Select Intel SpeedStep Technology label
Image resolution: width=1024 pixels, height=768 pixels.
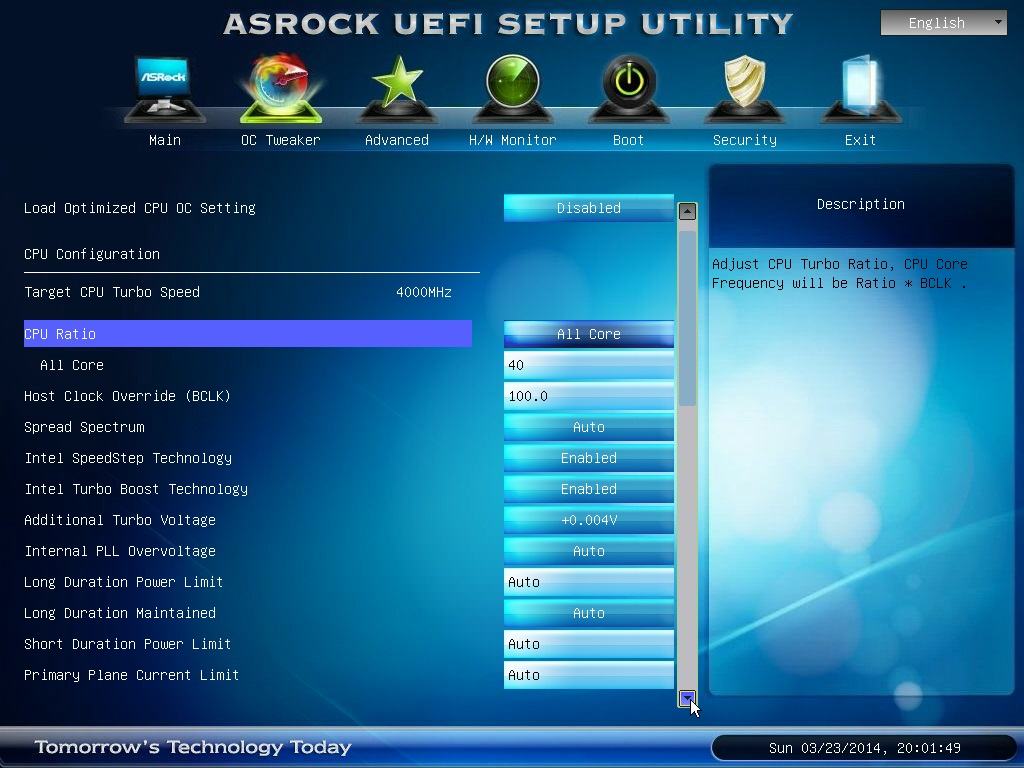(128, 458)
